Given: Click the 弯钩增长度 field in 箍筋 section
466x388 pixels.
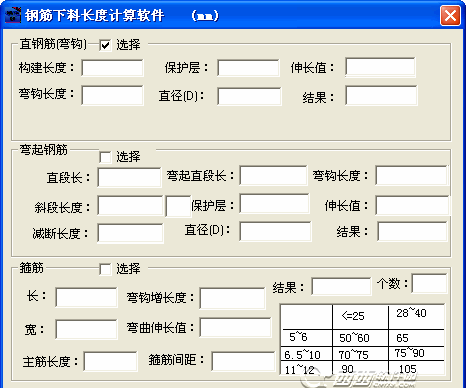Looking at the screenshot, I should click(x=232, y=298).
